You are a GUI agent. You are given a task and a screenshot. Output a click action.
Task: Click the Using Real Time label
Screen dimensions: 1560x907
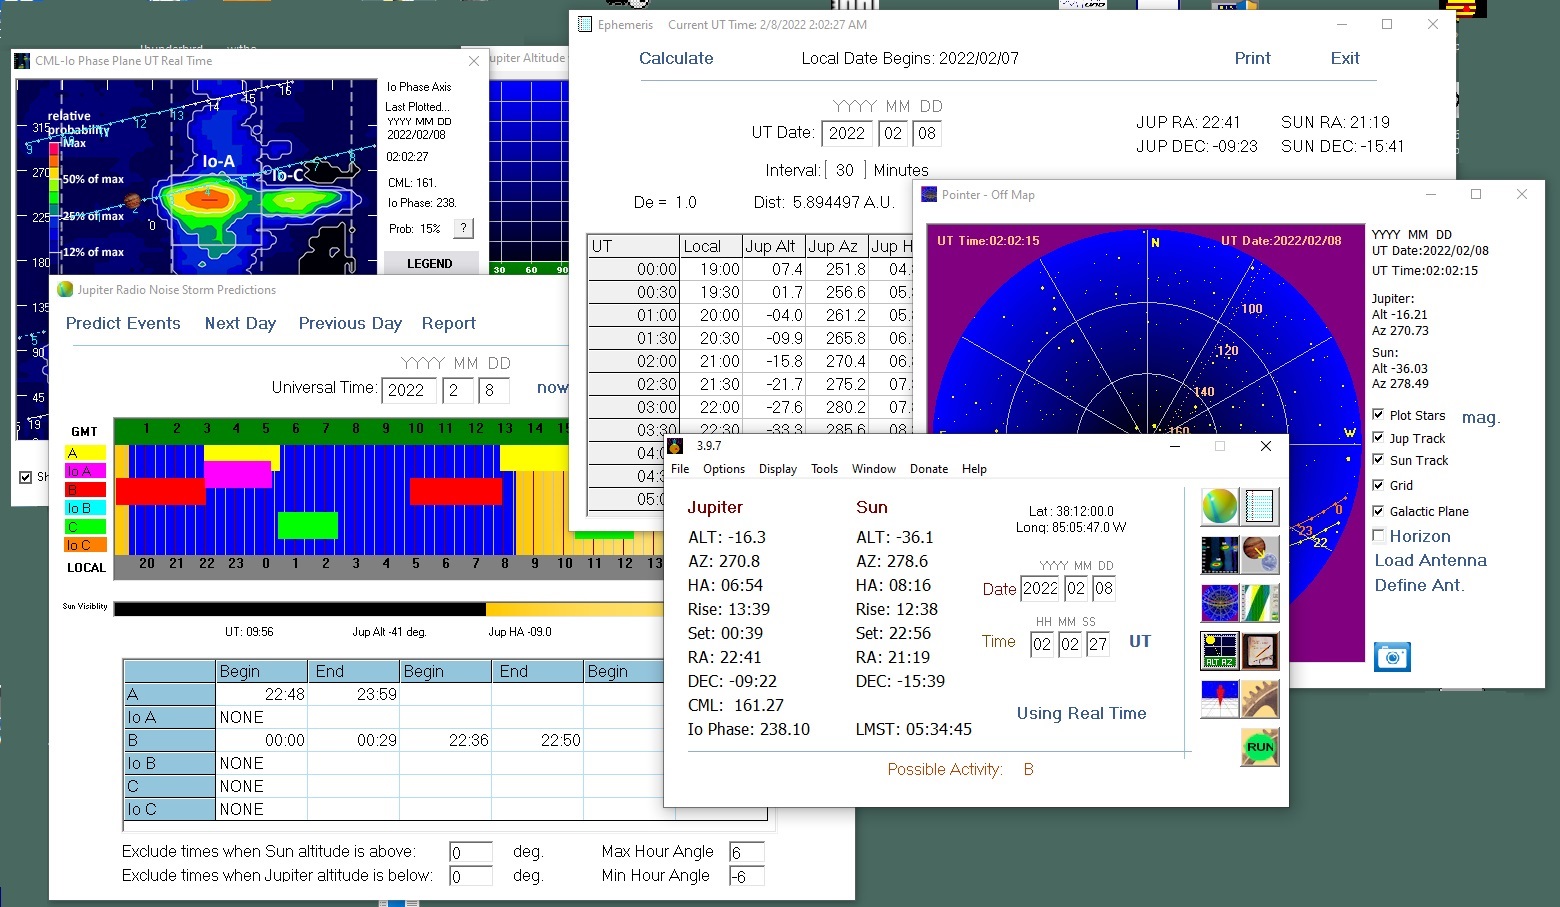[1081, 713]
